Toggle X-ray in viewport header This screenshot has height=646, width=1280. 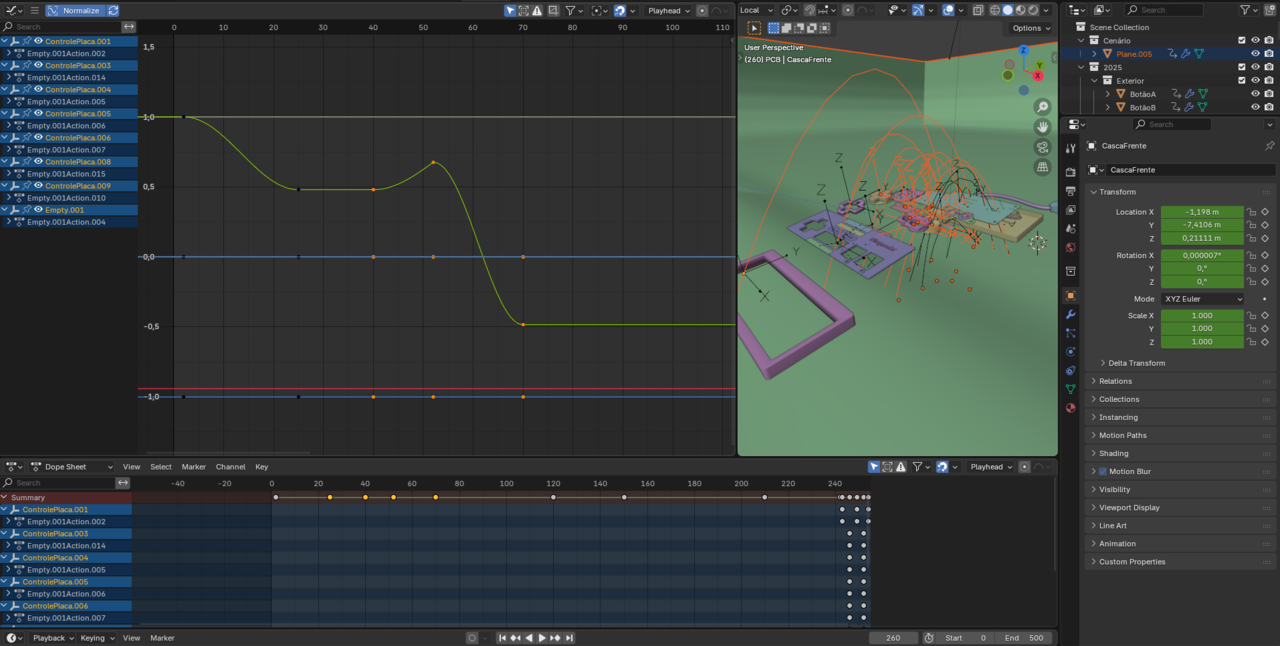click(x=977, y=10)
